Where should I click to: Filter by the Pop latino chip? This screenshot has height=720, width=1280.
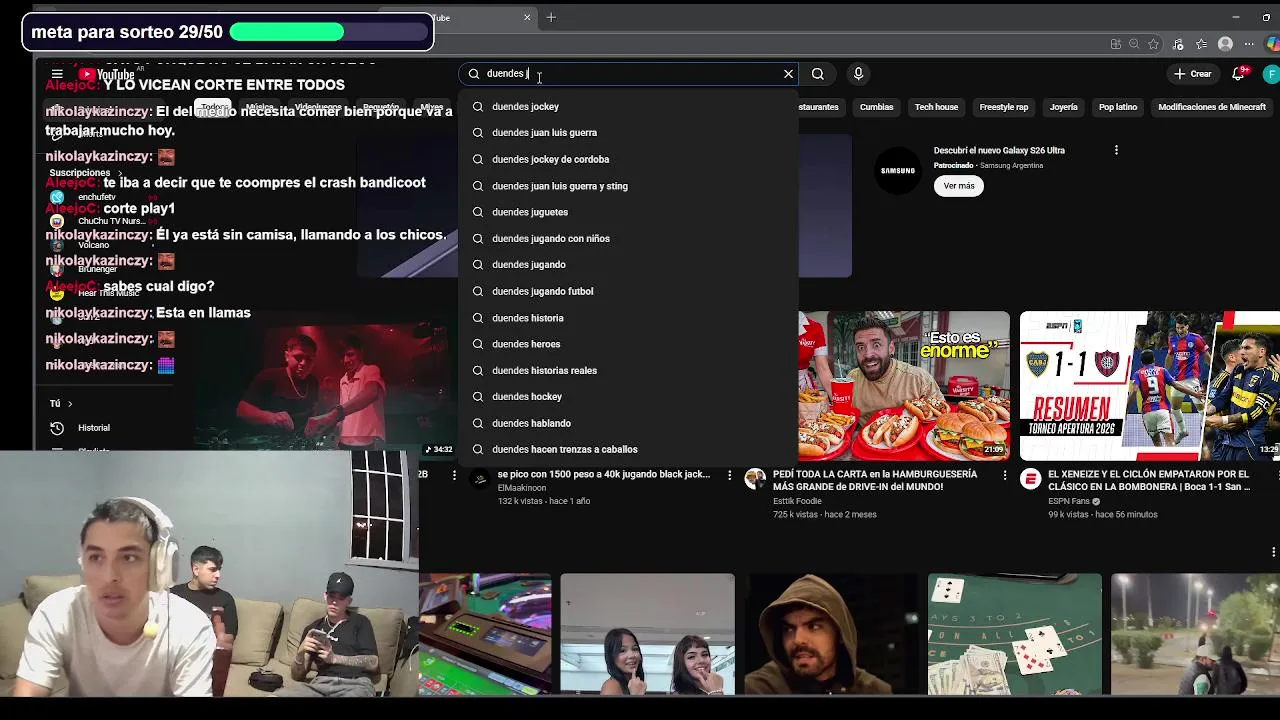[1118, 107]
